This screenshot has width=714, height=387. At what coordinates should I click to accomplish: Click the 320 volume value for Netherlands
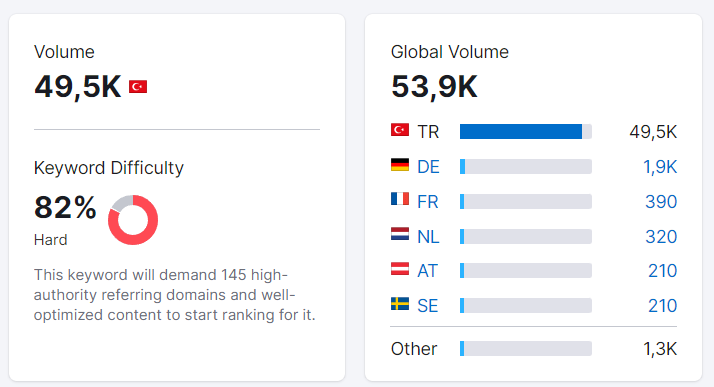(661, 237)
